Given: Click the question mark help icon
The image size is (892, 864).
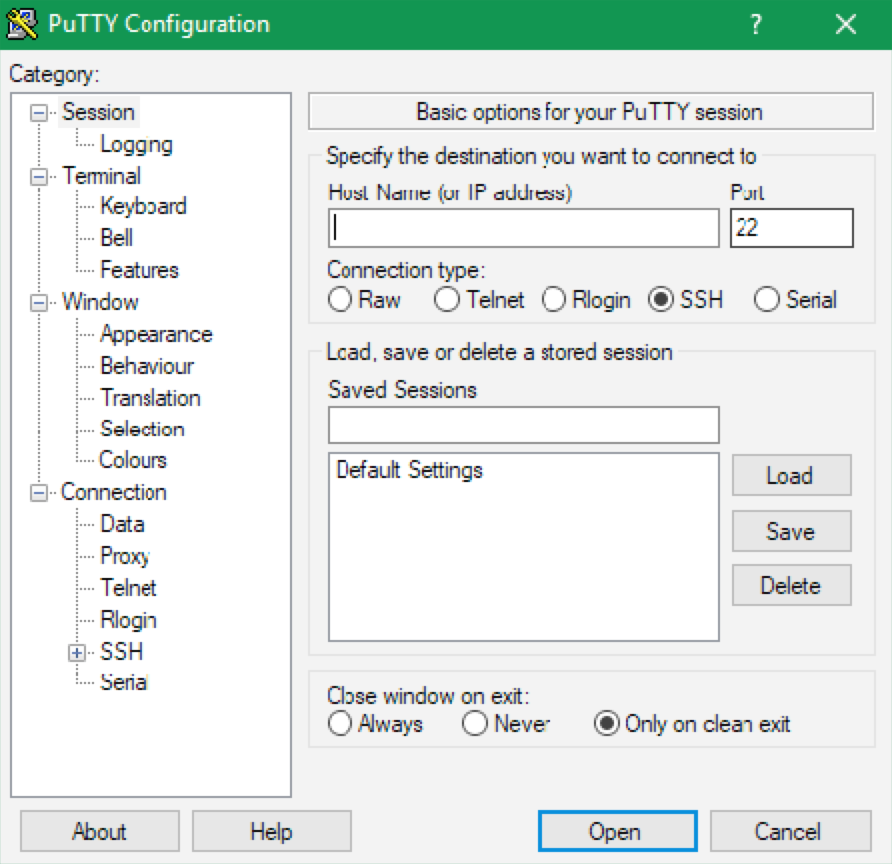Looking at the screenshot, I should [x=756, y=24].
